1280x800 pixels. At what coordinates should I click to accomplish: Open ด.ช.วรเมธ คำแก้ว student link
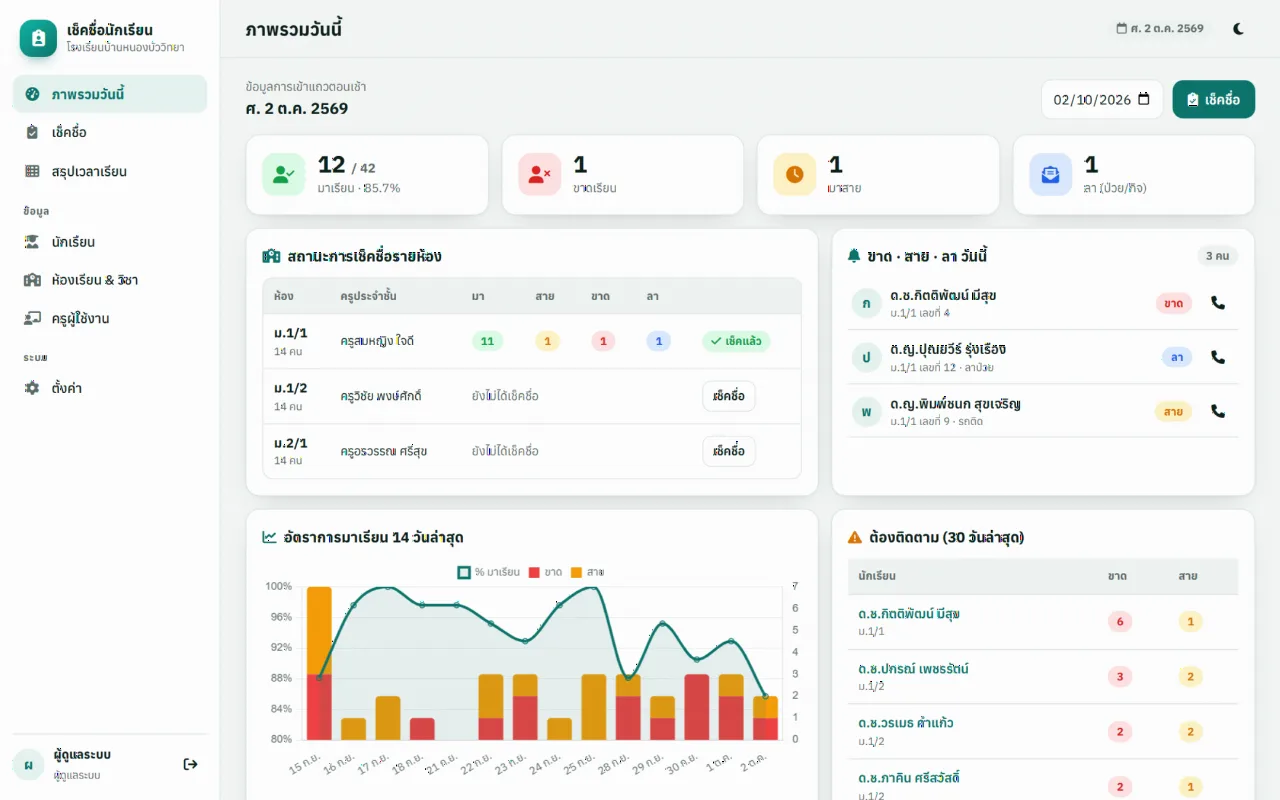[x=904, y=723]
